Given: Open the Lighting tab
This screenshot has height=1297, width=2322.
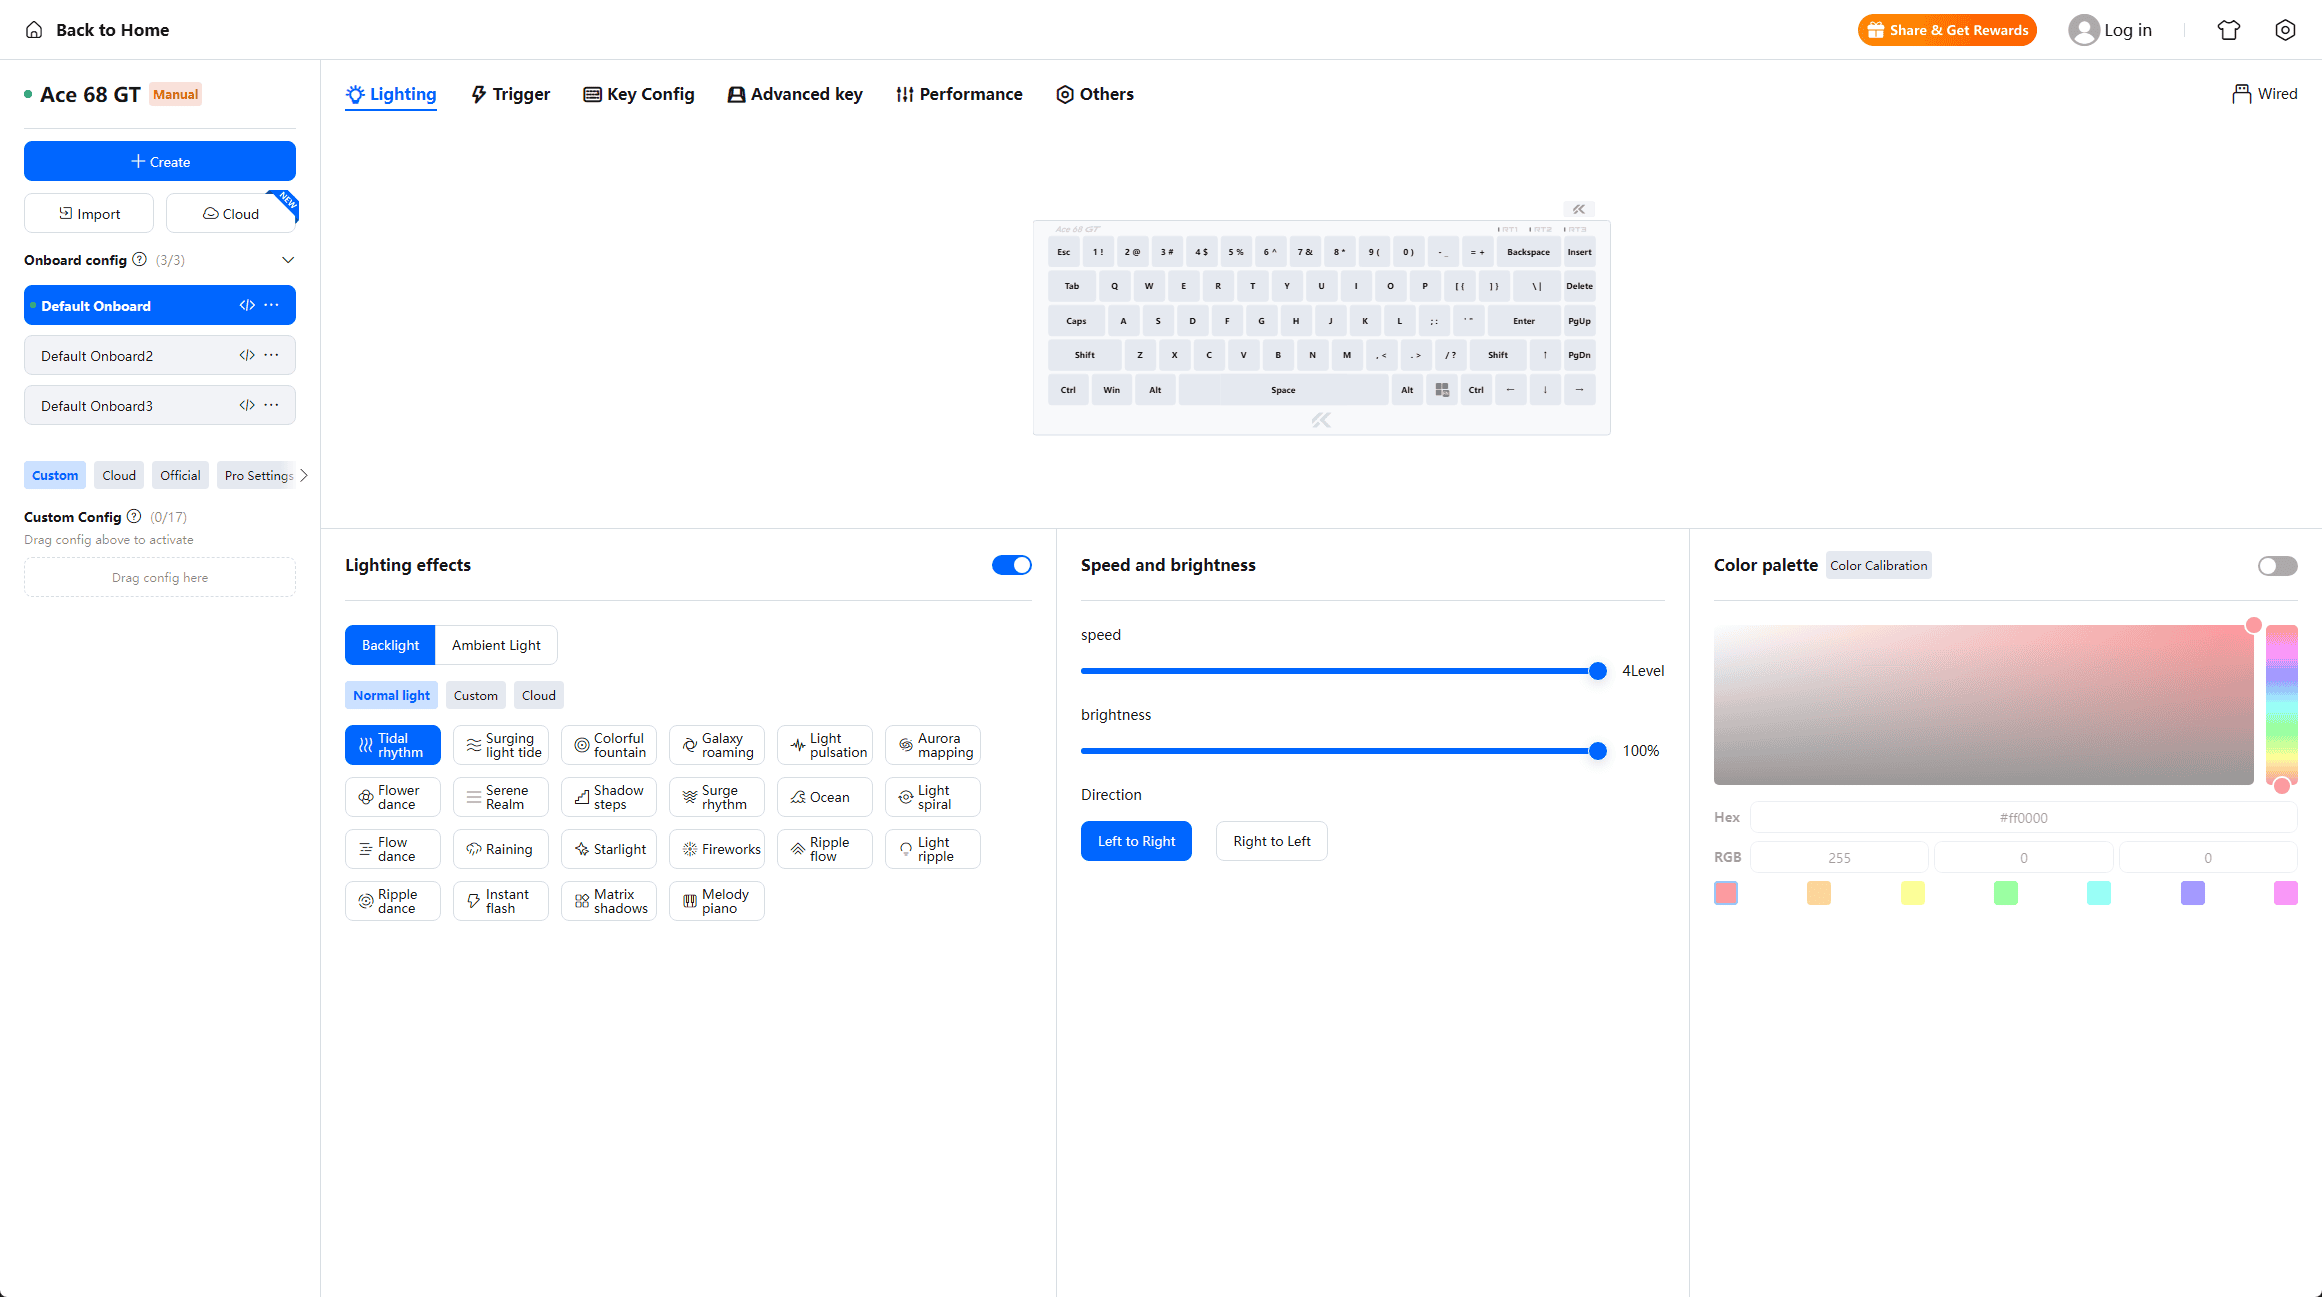Looking at the screenshot, I should coord(391,94).
